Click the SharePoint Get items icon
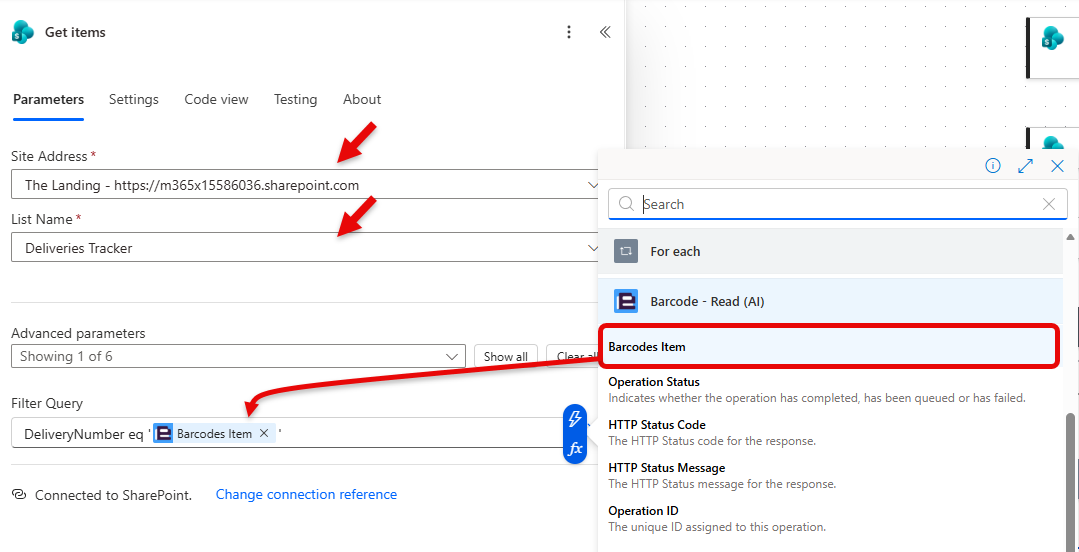 (x=23, y=32)
